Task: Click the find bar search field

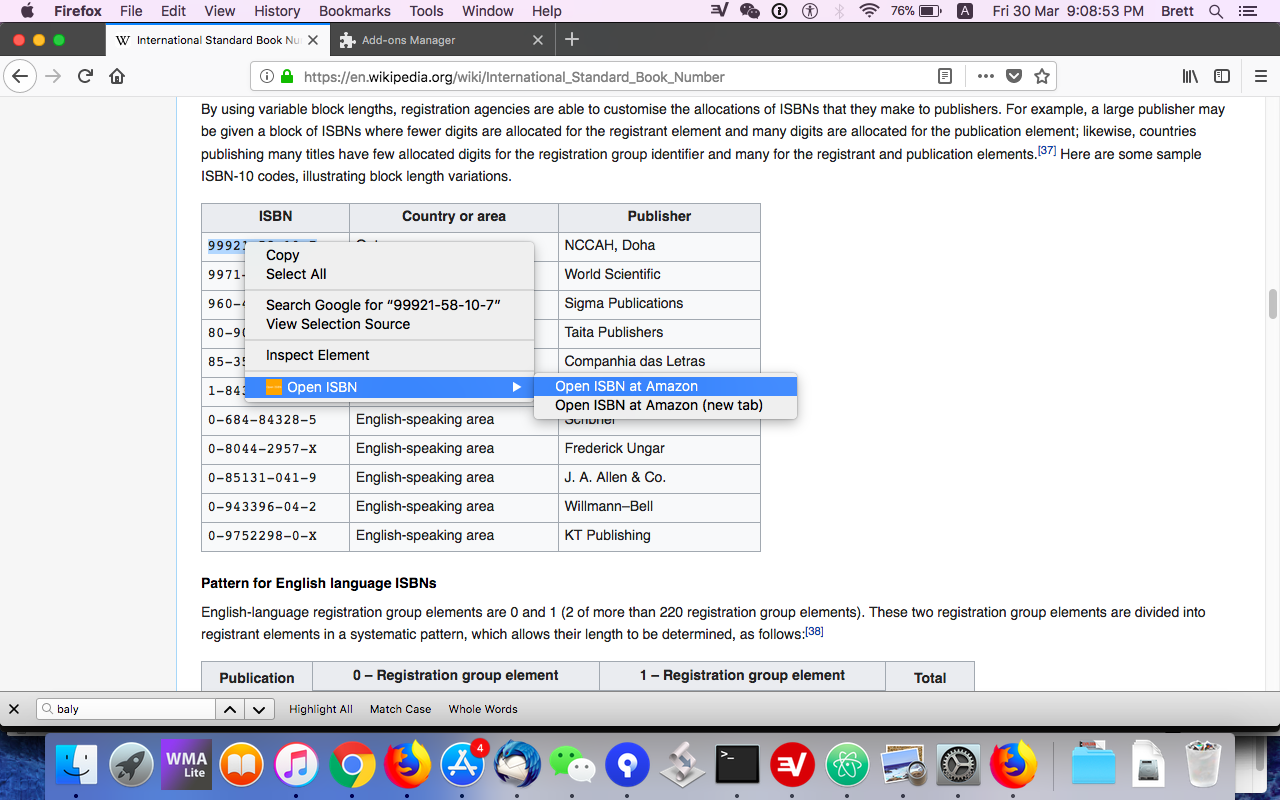Action: 125,709
